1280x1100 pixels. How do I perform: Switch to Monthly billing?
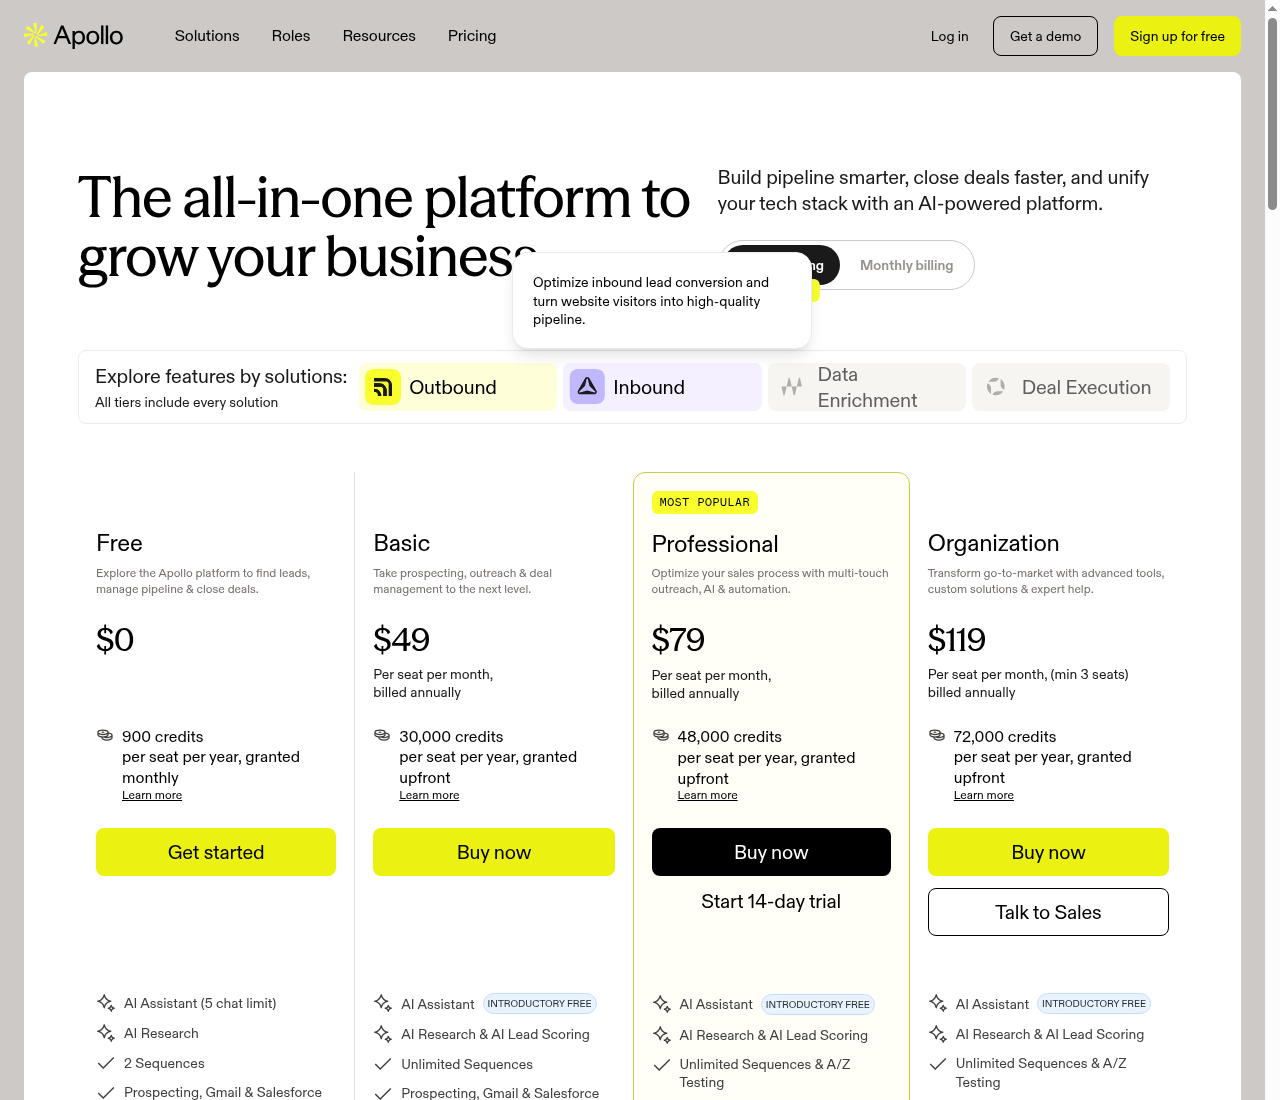[907, 265]
